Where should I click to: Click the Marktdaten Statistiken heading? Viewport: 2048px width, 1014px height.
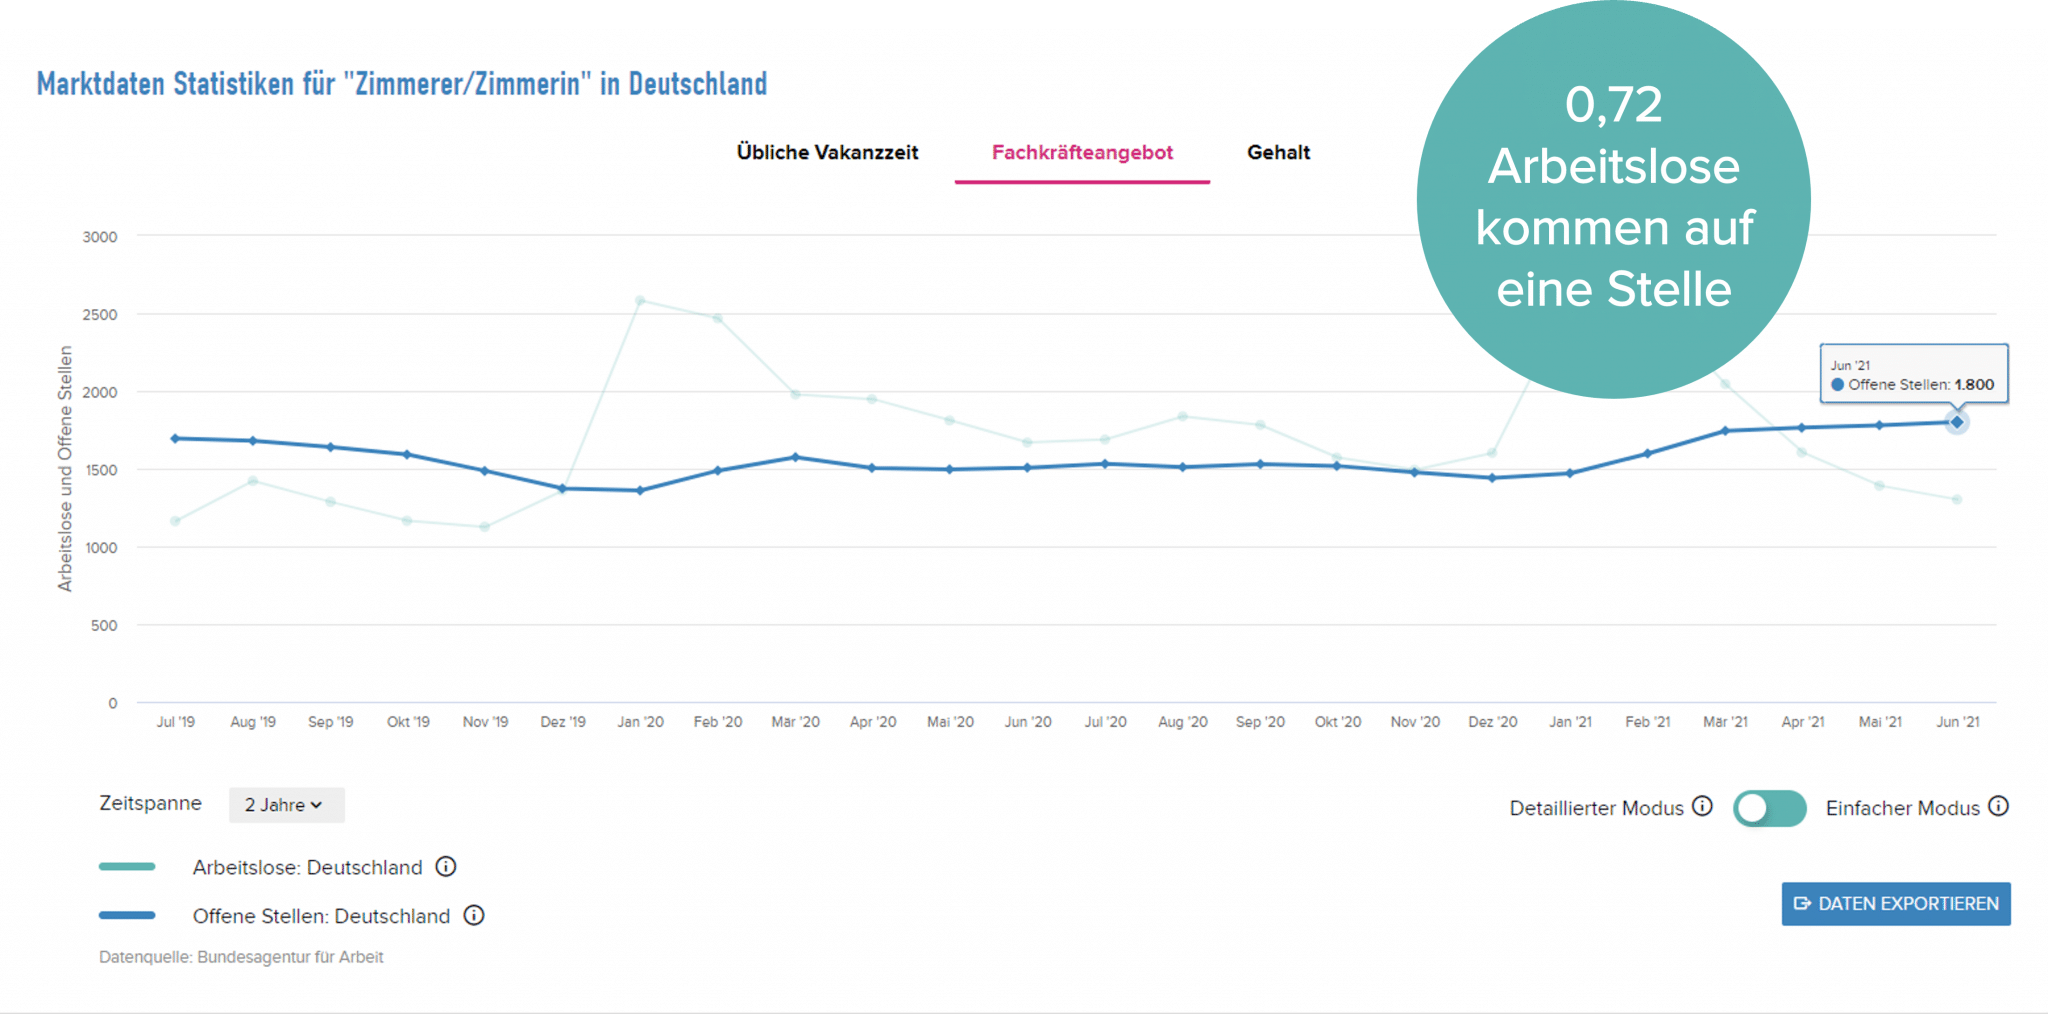[x=402, y=83]
